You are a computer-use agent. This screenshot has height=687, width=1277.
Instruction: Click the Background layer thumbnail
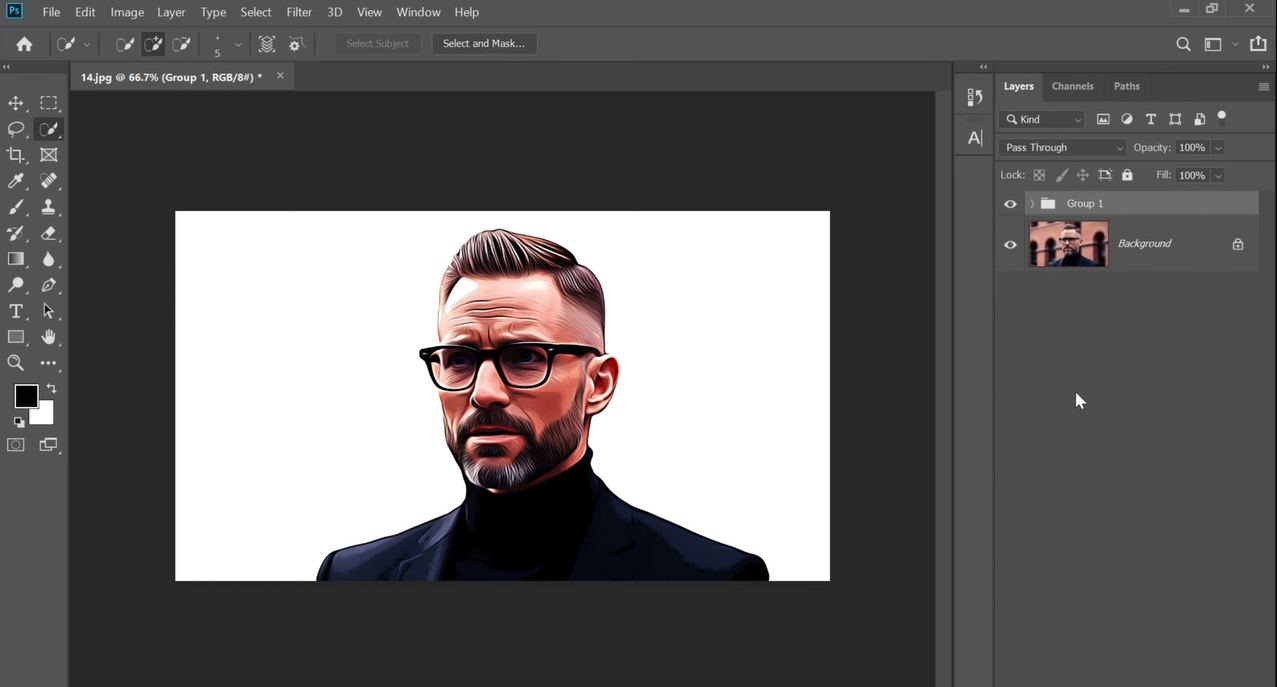point(1068,243)
